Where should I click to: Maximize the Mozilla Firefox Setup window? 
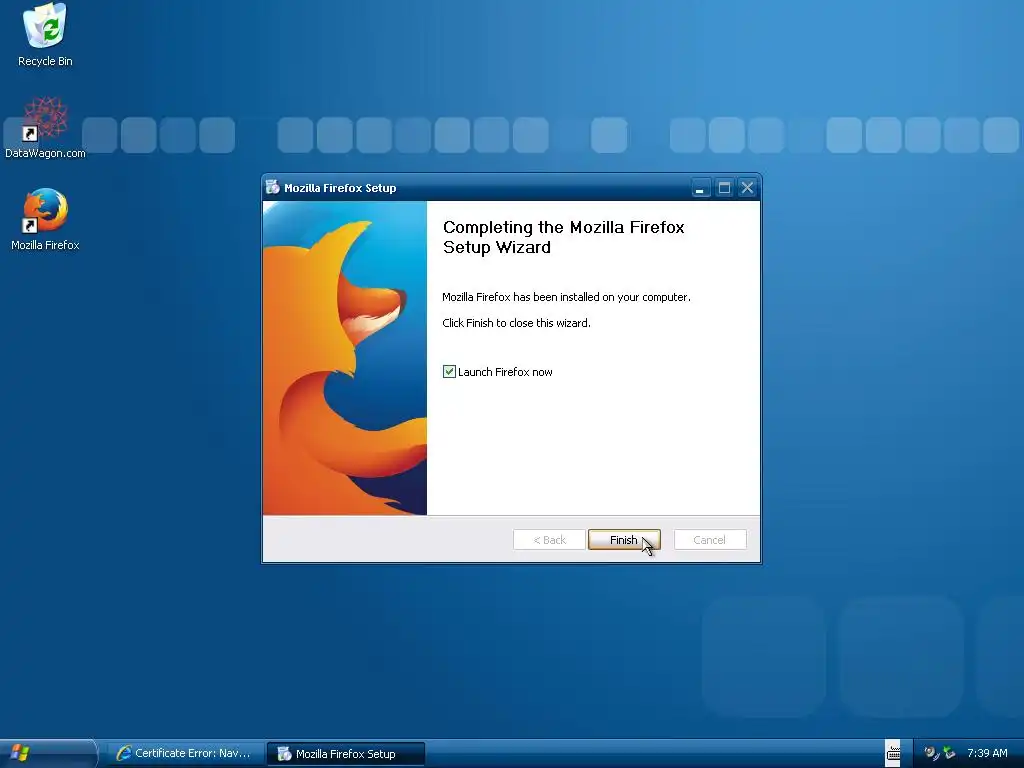pyautogui.click(x=724, y=188)
